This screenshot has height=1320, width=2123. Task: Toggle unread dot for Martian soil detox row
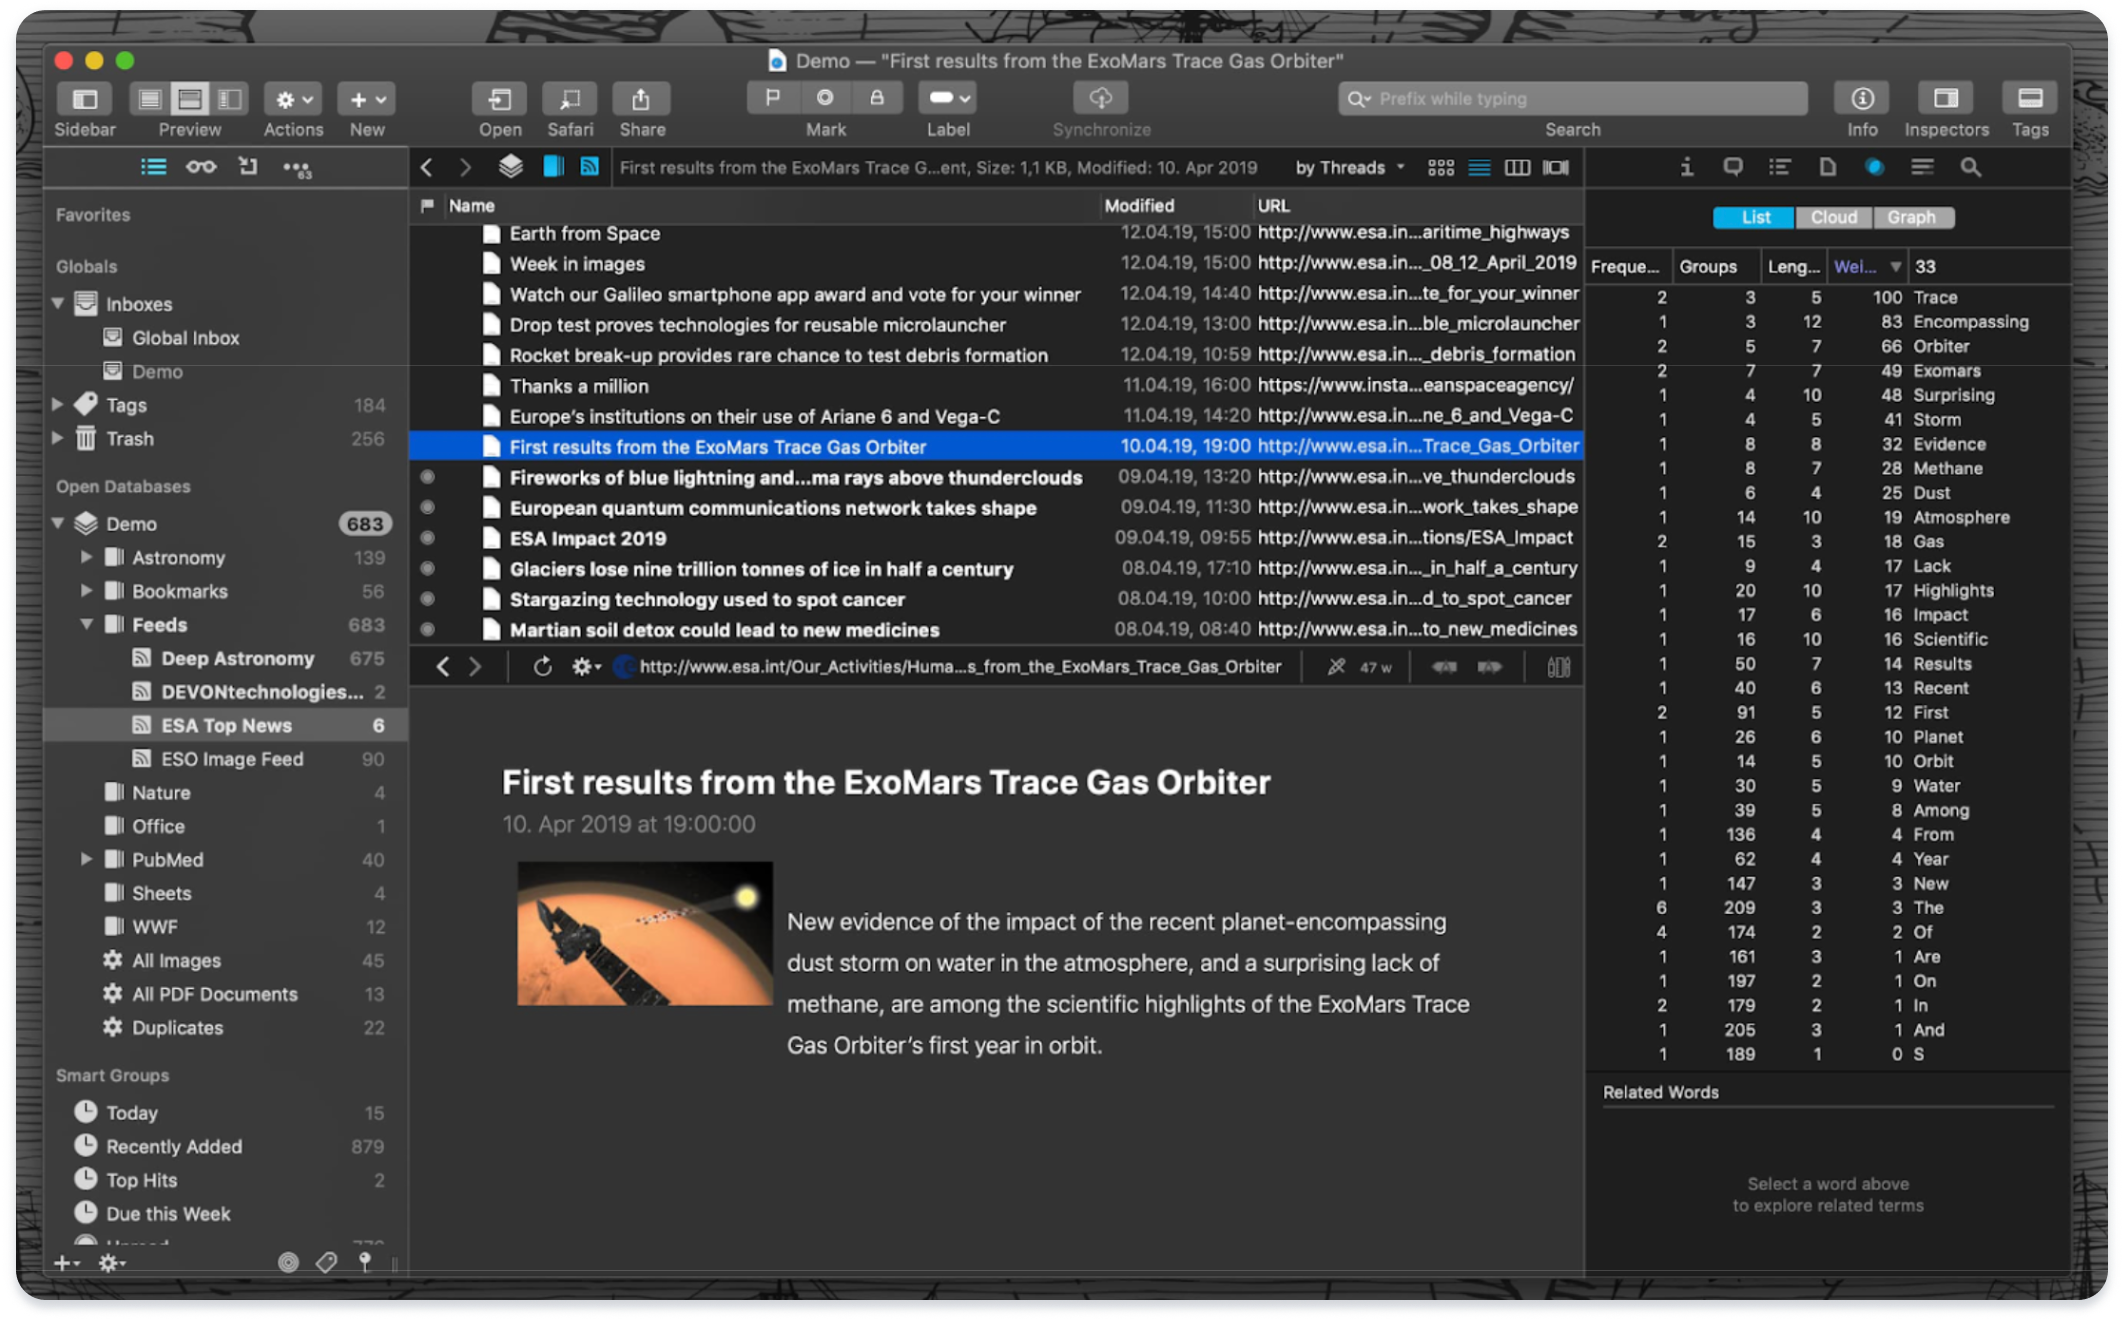point(427,630)
